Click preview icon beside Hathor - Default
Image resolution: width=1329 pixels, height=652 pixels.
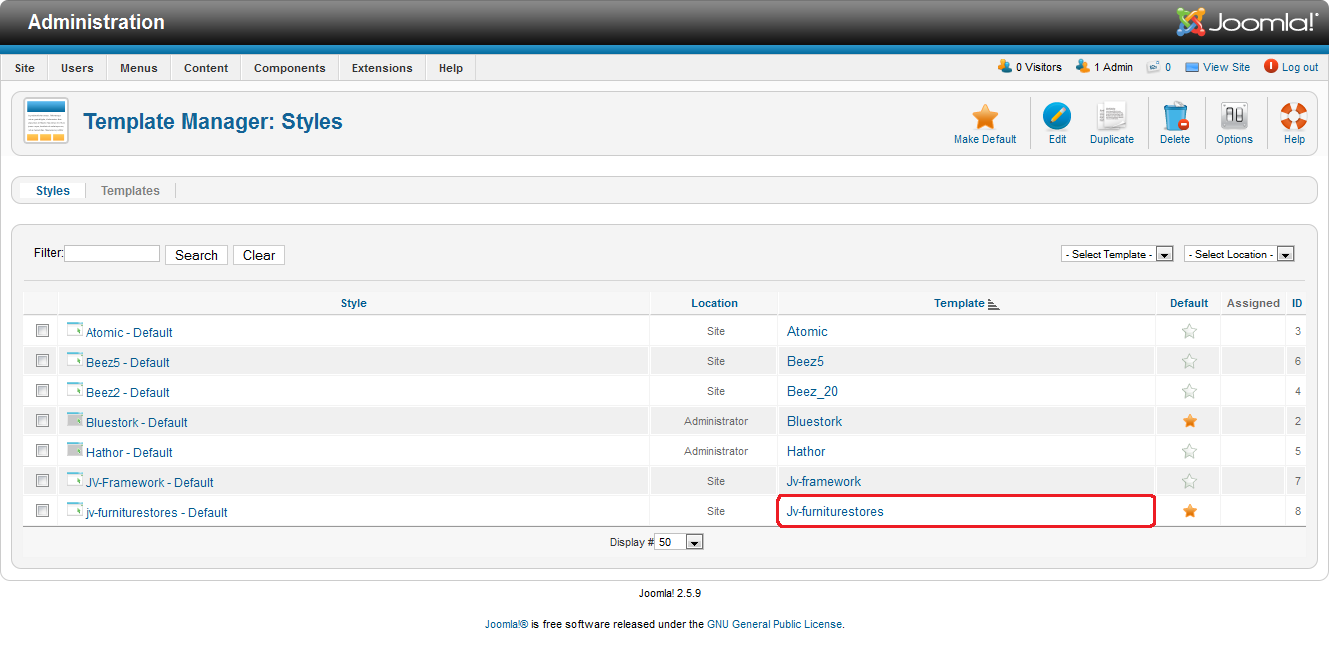(75, 449)
